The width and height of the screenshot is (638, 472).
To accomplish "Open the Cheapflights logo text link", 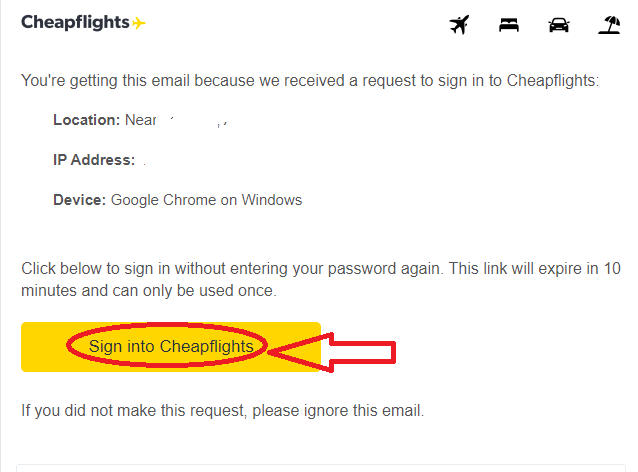I will click(75, 22).
